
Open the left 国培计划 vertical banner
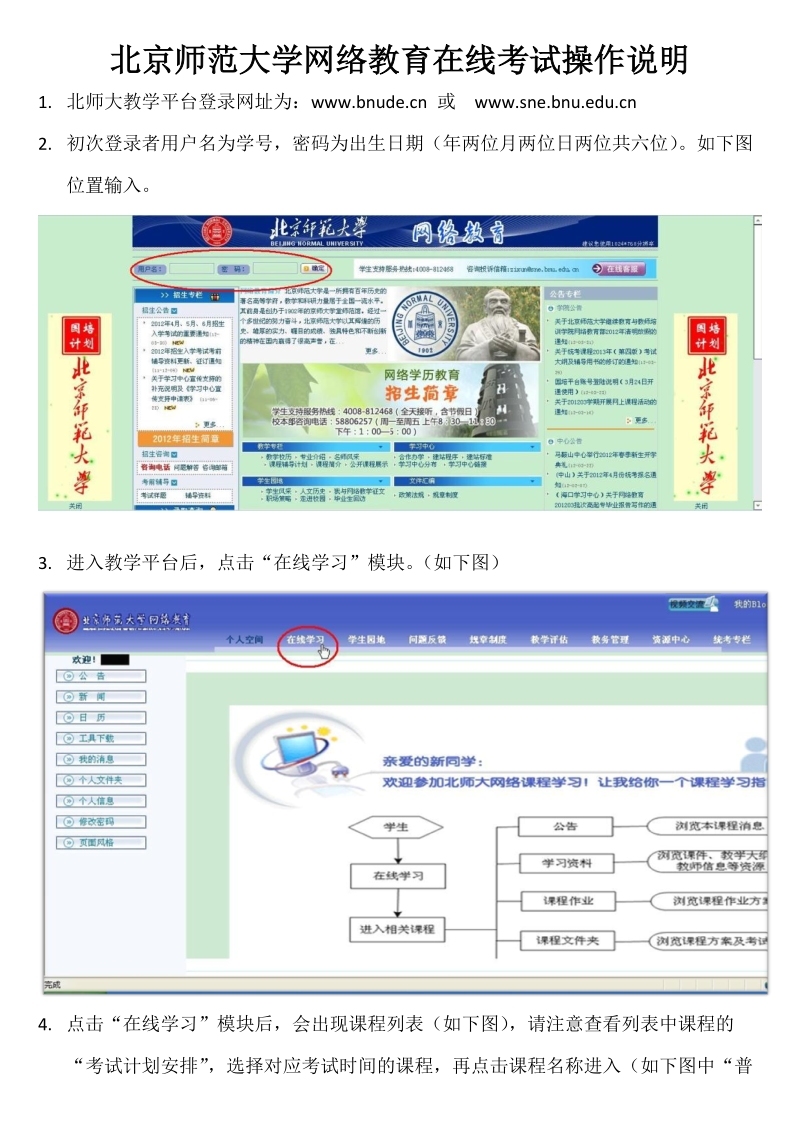[x=79, y=407]
